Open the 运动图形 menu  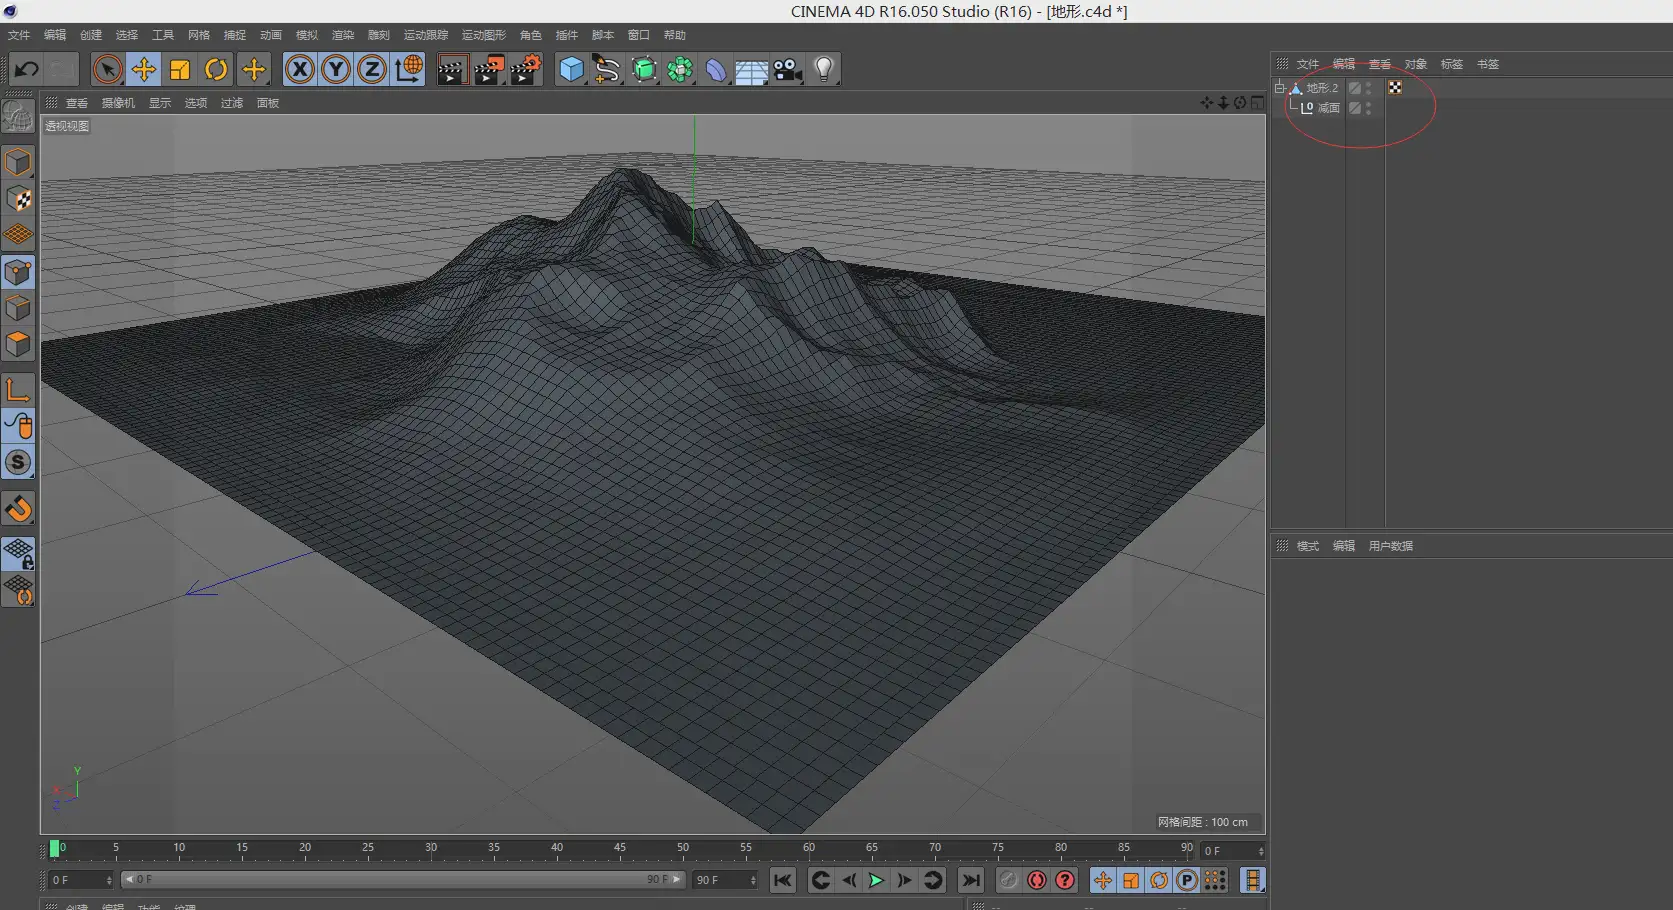tap(484, 35)
